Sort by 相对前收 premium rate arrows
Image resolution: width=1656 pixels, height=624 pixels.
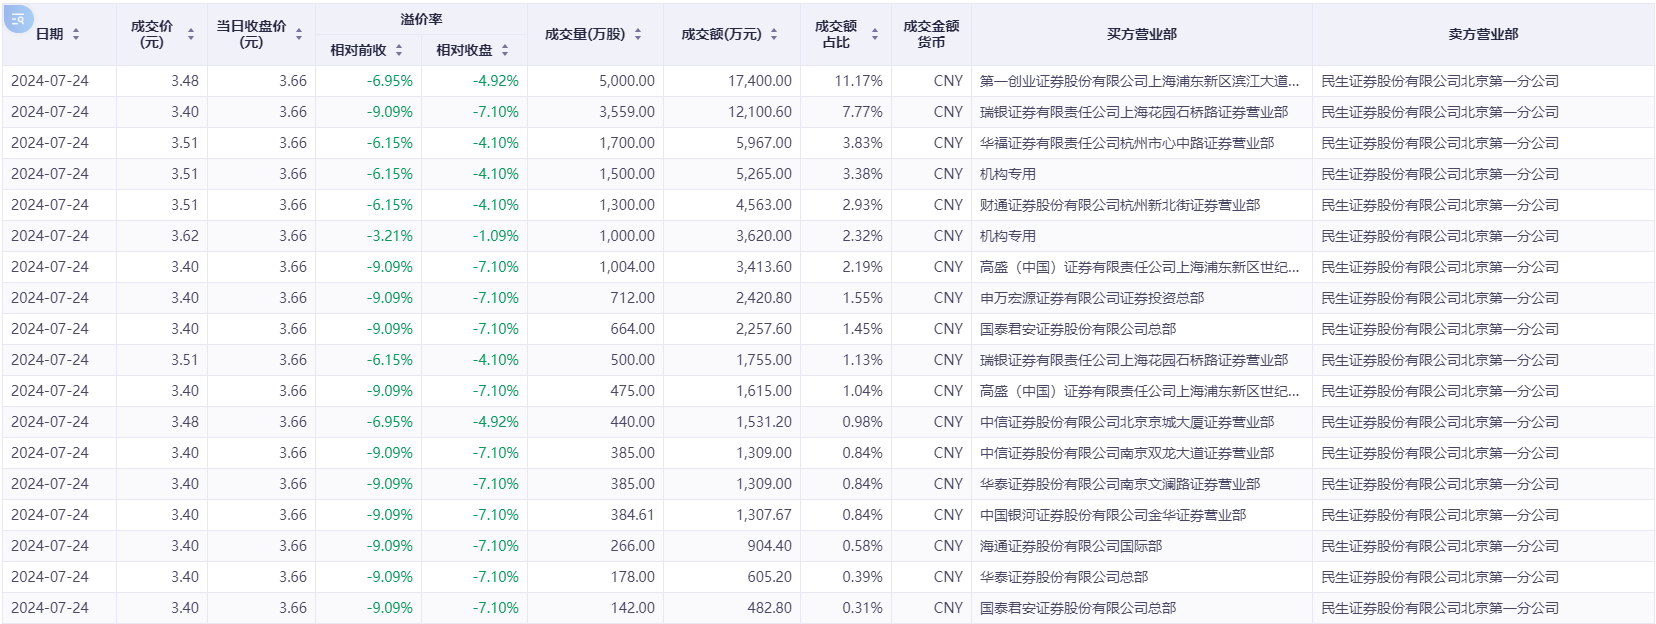[x=399, y=50]
